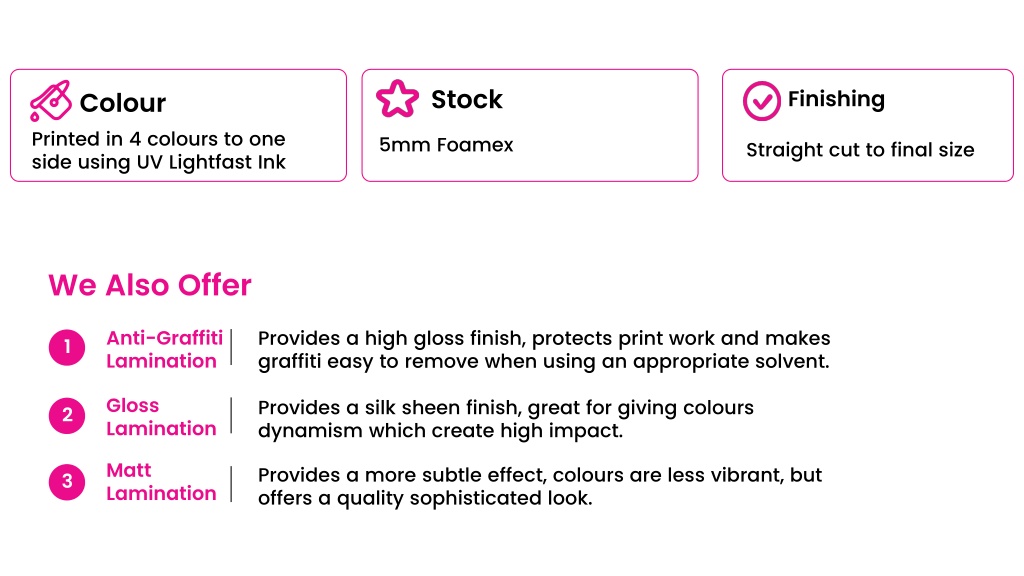Click the silk sheen finish description
Viewport: 1024px width, 576px height.
505,419
